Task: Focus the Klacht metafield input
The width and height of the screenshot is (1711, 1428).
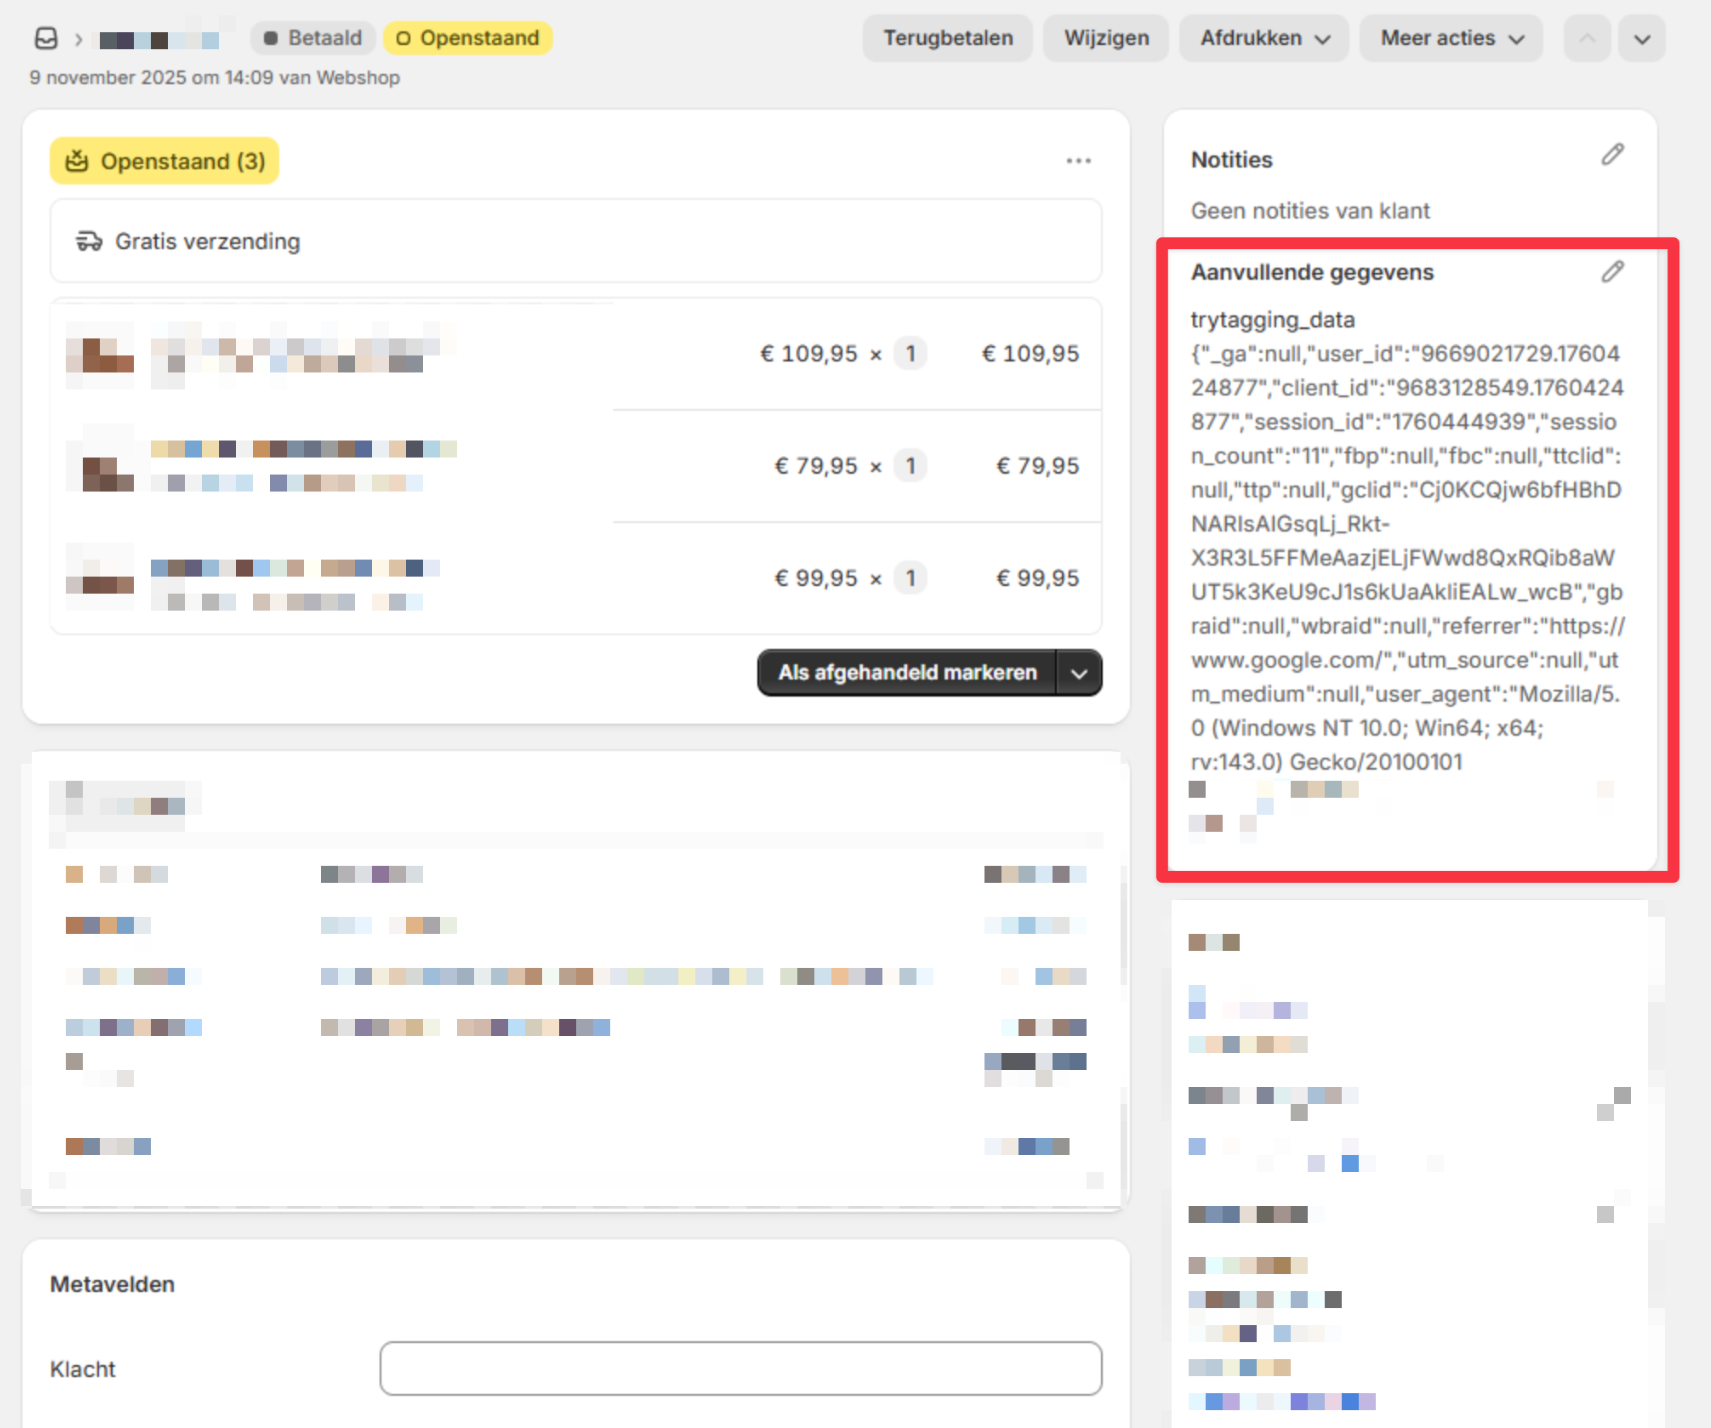Action: coord(740,1368)
